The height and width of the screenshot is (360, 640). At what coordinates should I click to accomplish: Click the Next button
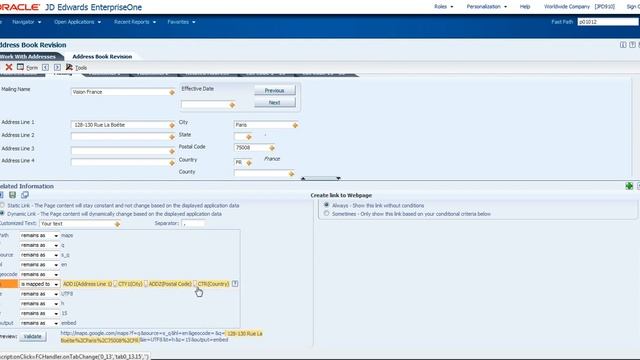(x=275, y=102)
